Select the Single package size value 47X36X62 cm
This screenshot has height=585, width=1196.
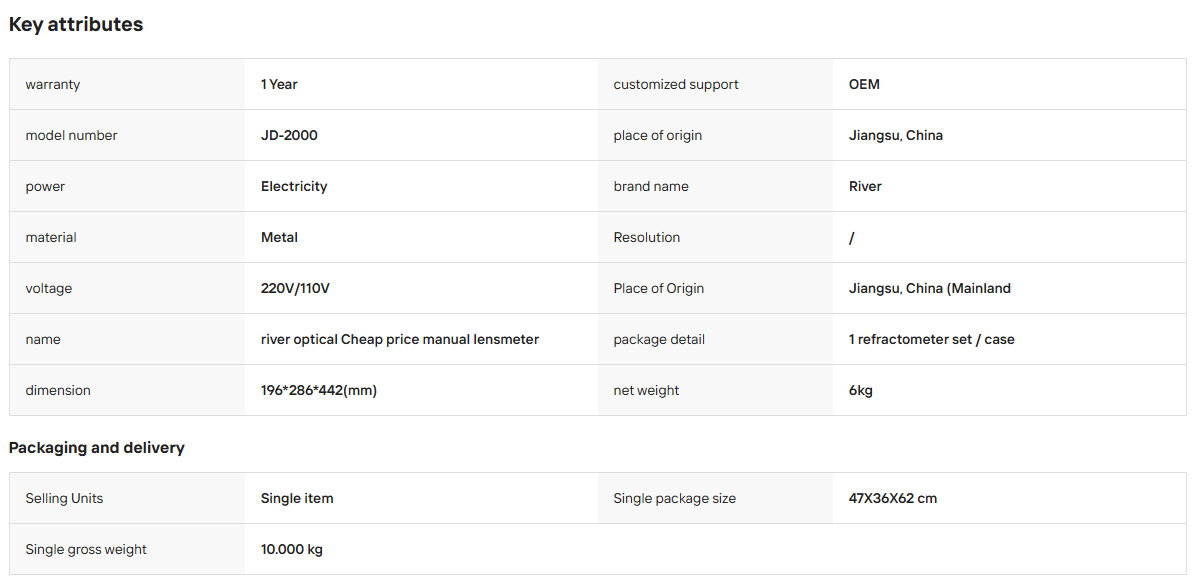tap(892, 499)
